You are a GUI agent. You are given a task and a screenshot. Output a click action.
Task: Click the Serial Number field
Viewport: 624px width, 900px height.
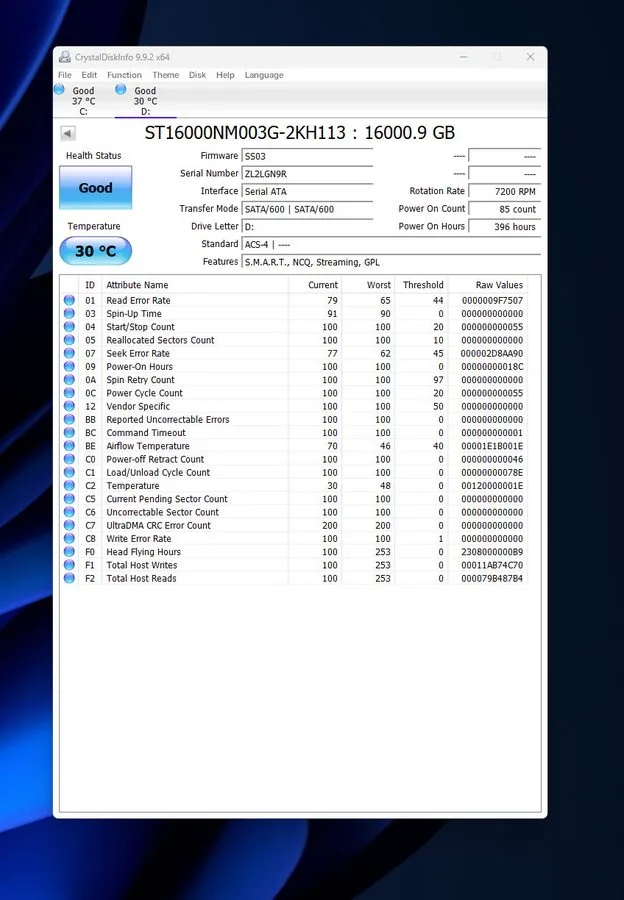click(308, 173)
